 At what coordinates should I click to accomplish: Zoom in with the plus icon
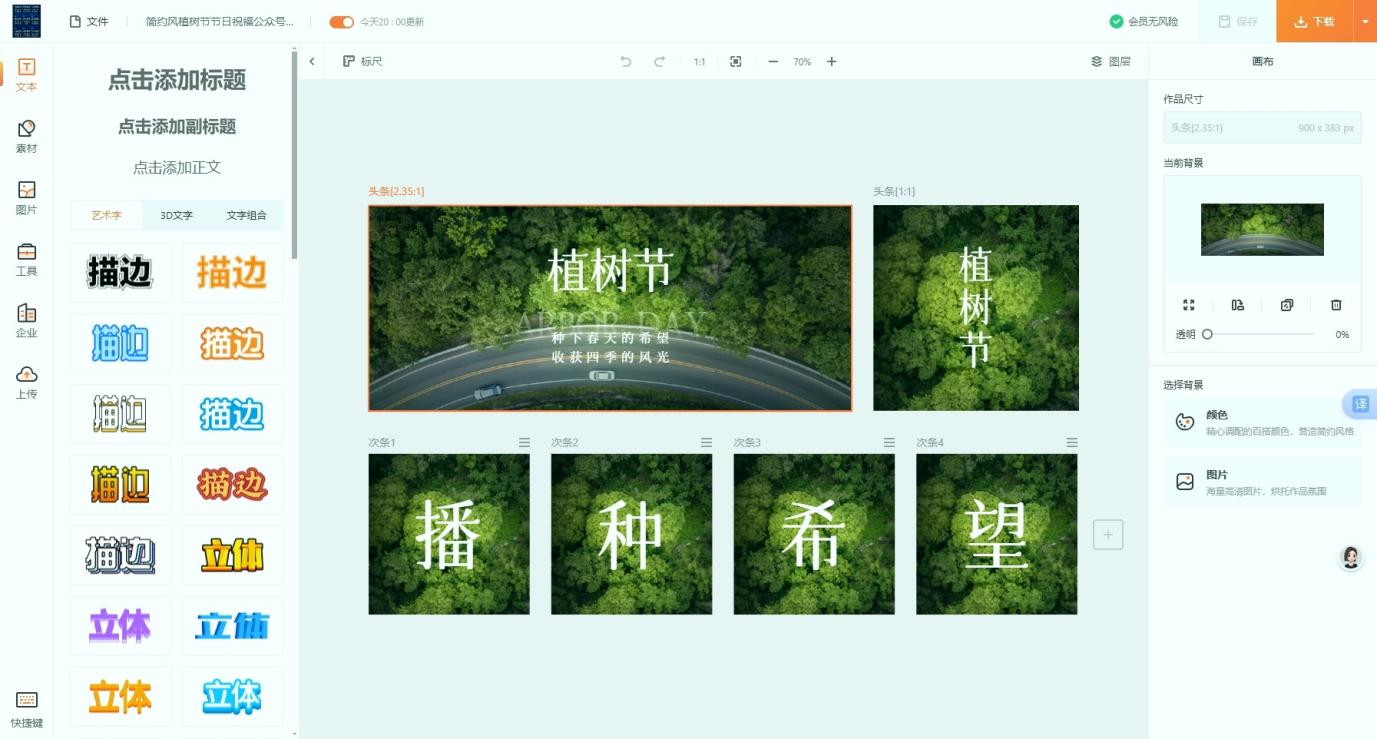[832, 62]
